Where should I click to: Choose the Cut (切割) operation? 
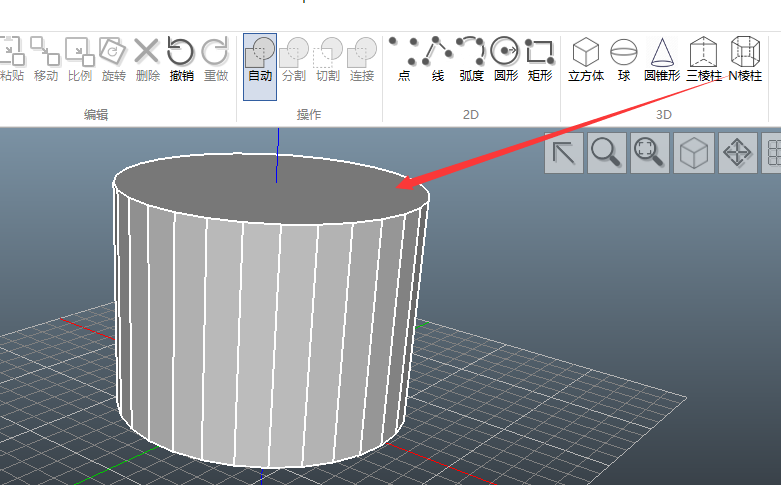[x=328, y=59]
